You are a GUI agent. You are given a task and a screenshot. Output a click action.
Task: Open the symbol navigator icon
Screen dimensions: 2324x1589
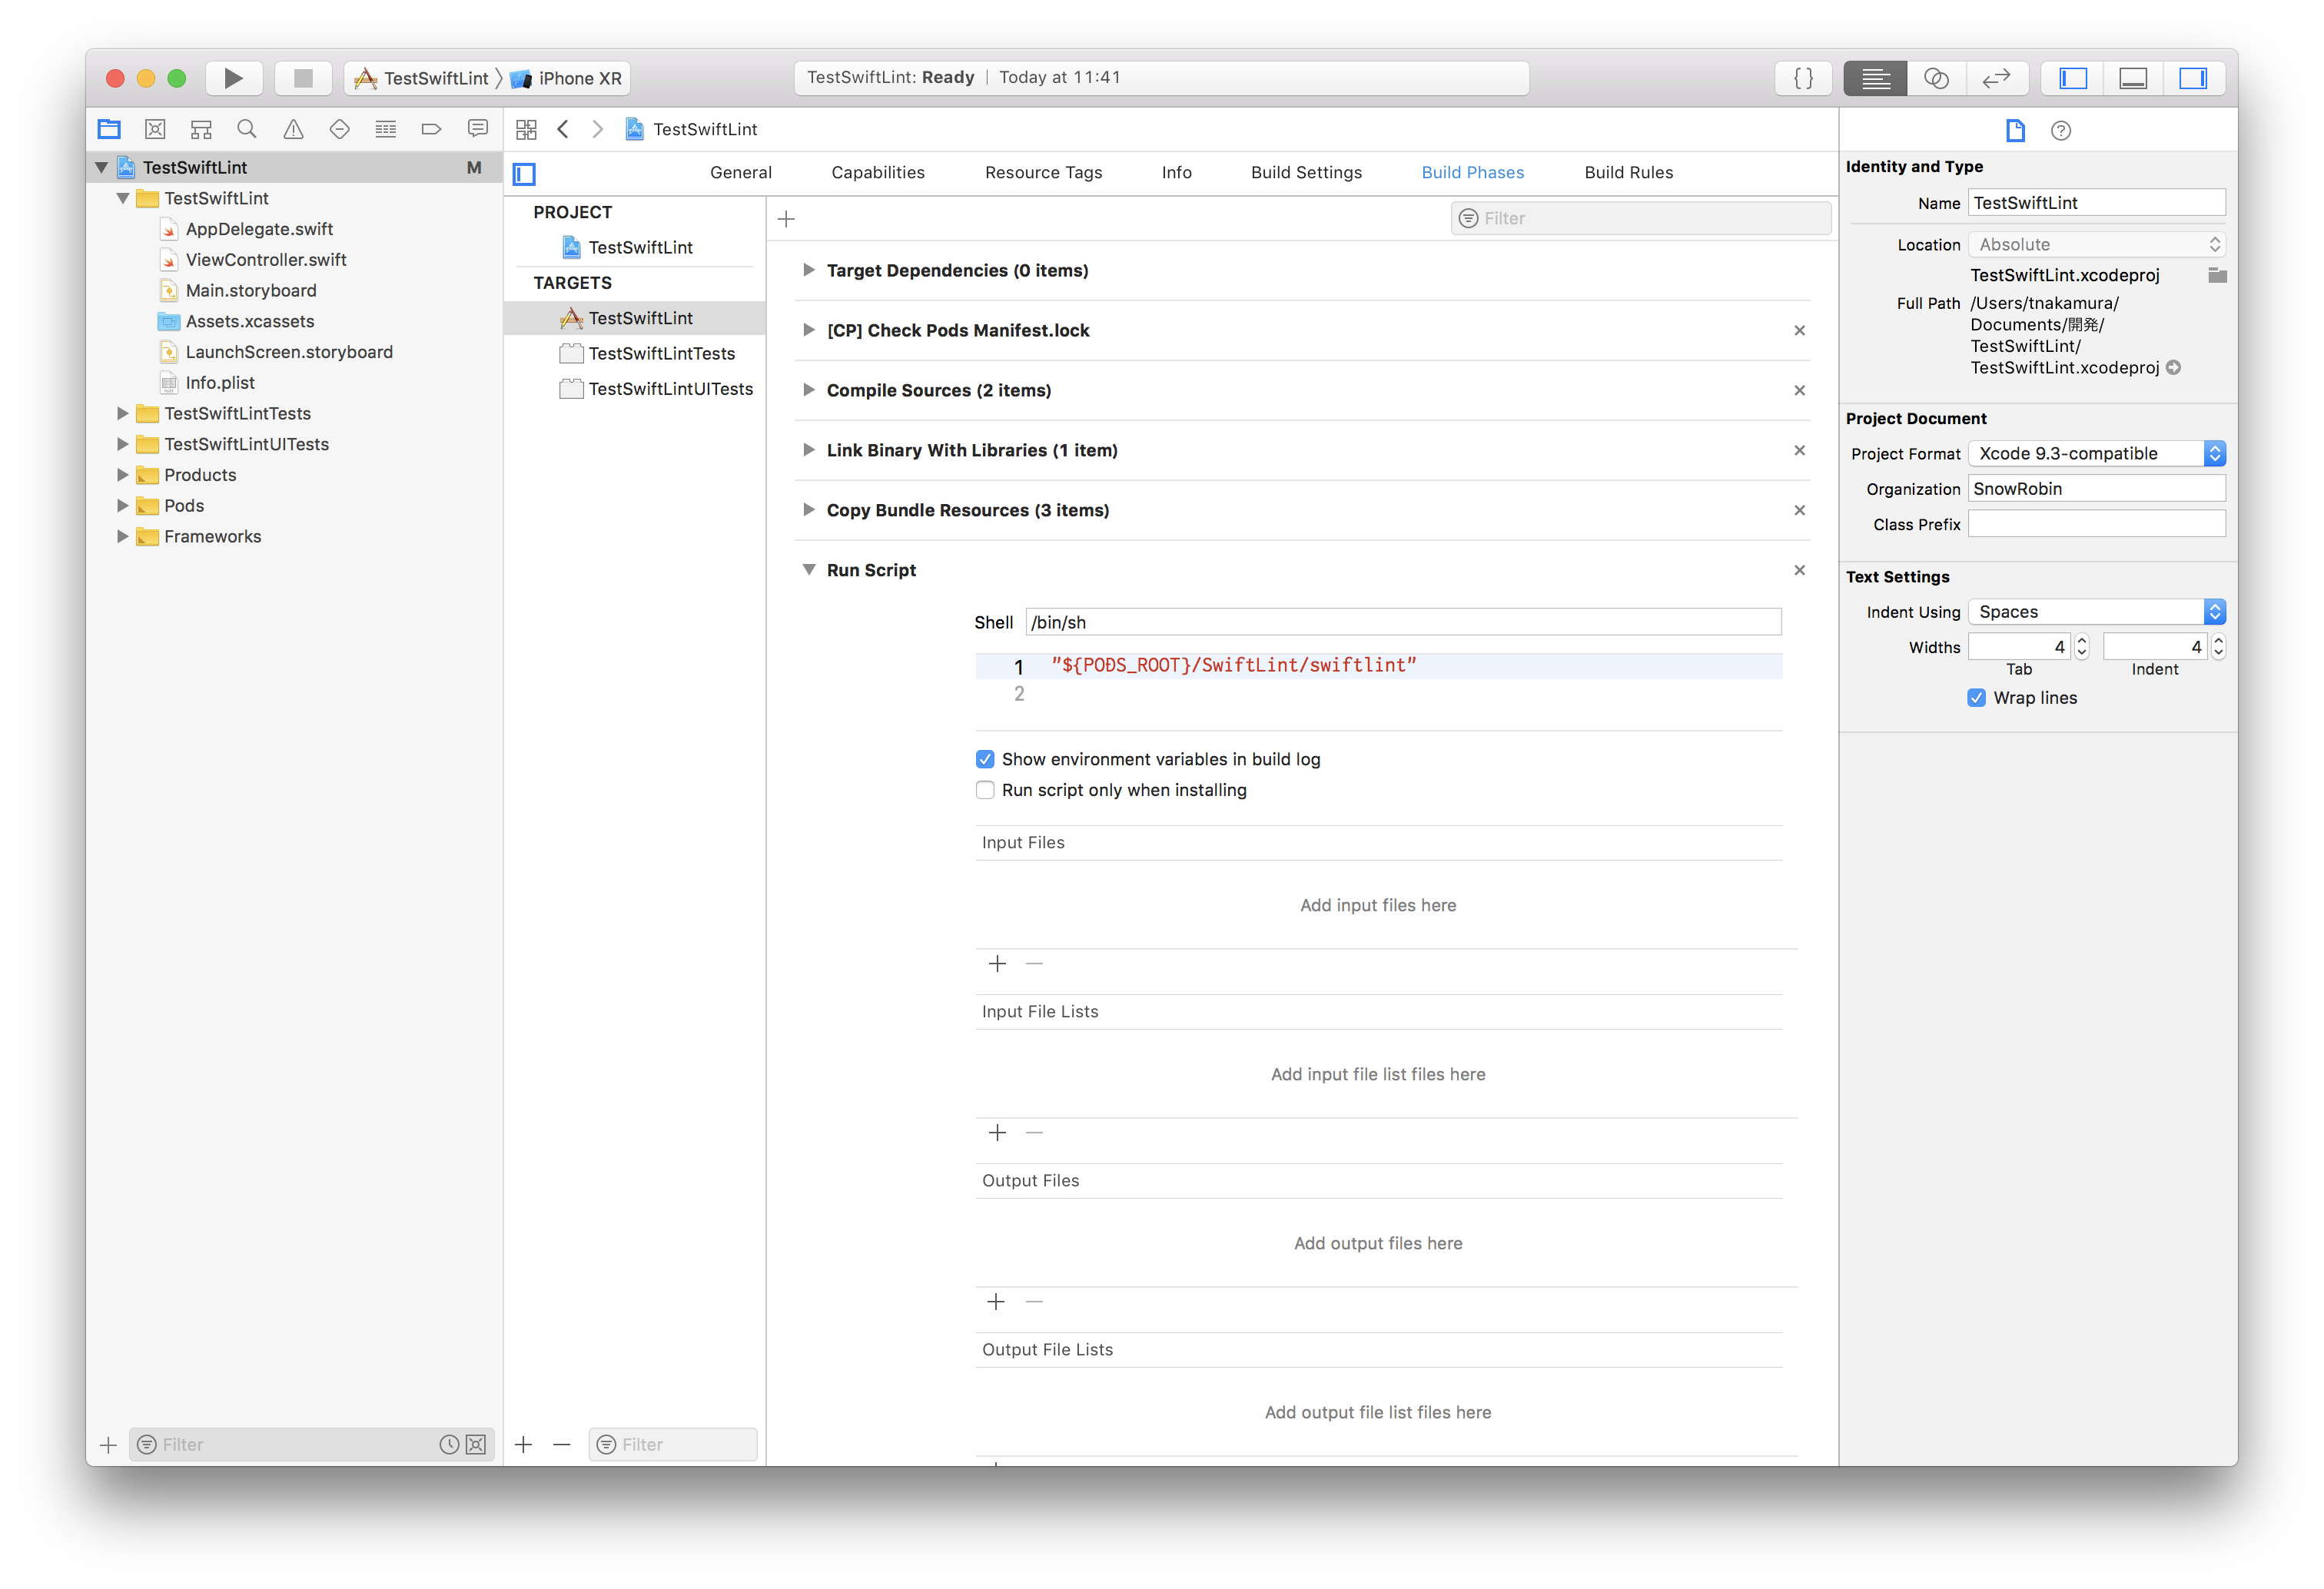pos(201,129)
